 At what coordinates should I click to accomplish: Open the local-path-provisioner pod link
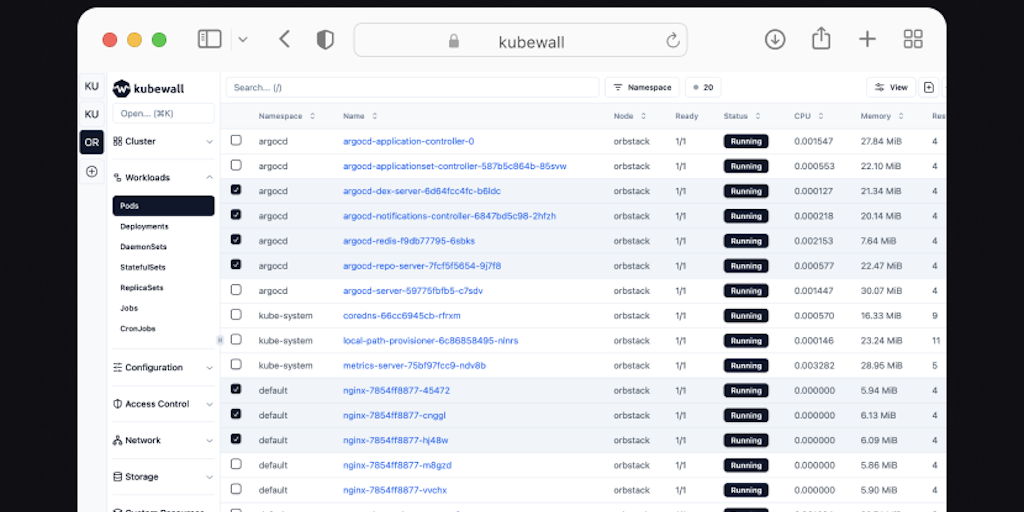click(x=430, y=340)
